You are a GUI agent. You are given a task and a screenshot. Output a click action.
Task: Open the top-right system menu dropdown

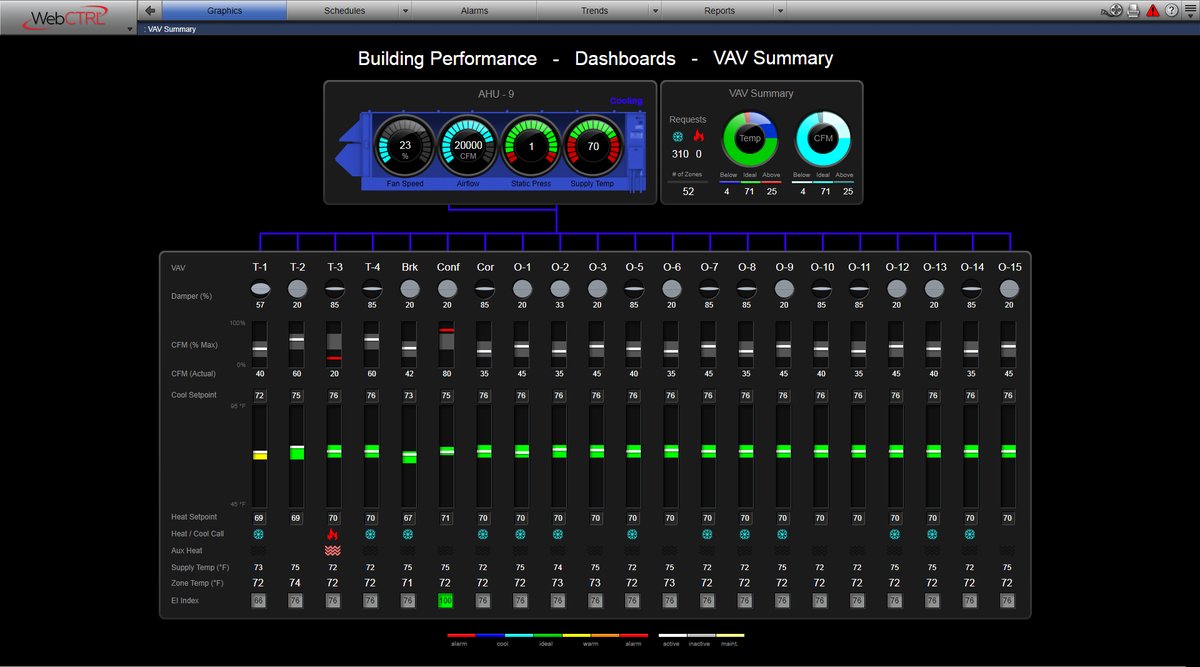[1190, 11]
